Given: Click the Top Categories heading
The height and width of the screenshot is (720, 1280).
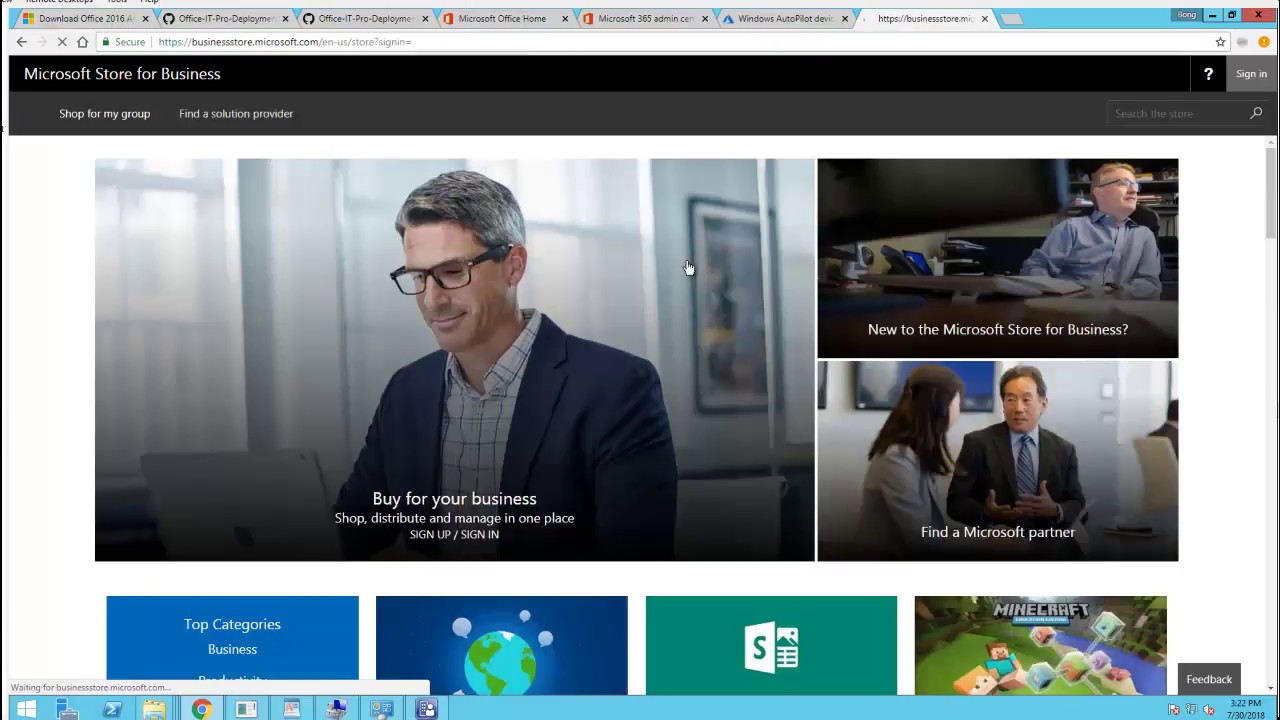Looking at the screenshot, I should [232, 624].
